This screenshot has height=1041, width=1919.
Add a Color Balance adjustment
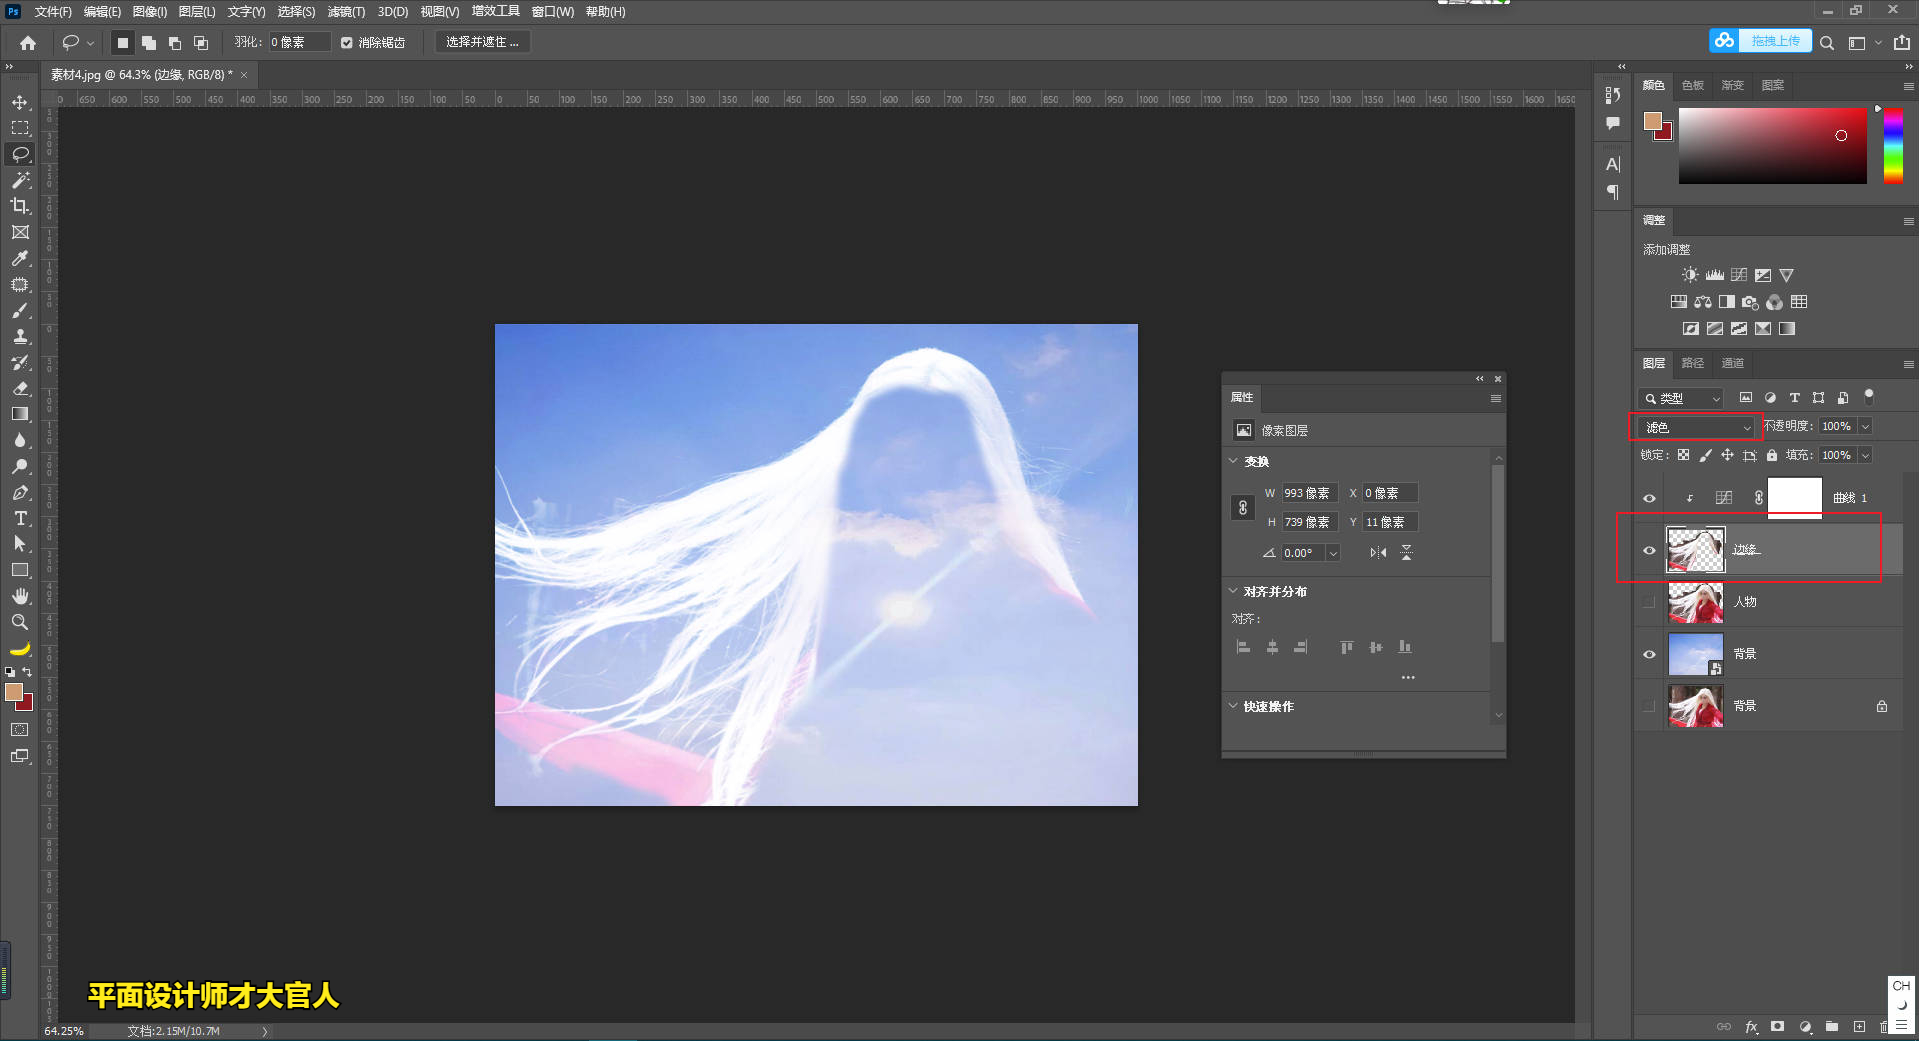pos(1703,302)
